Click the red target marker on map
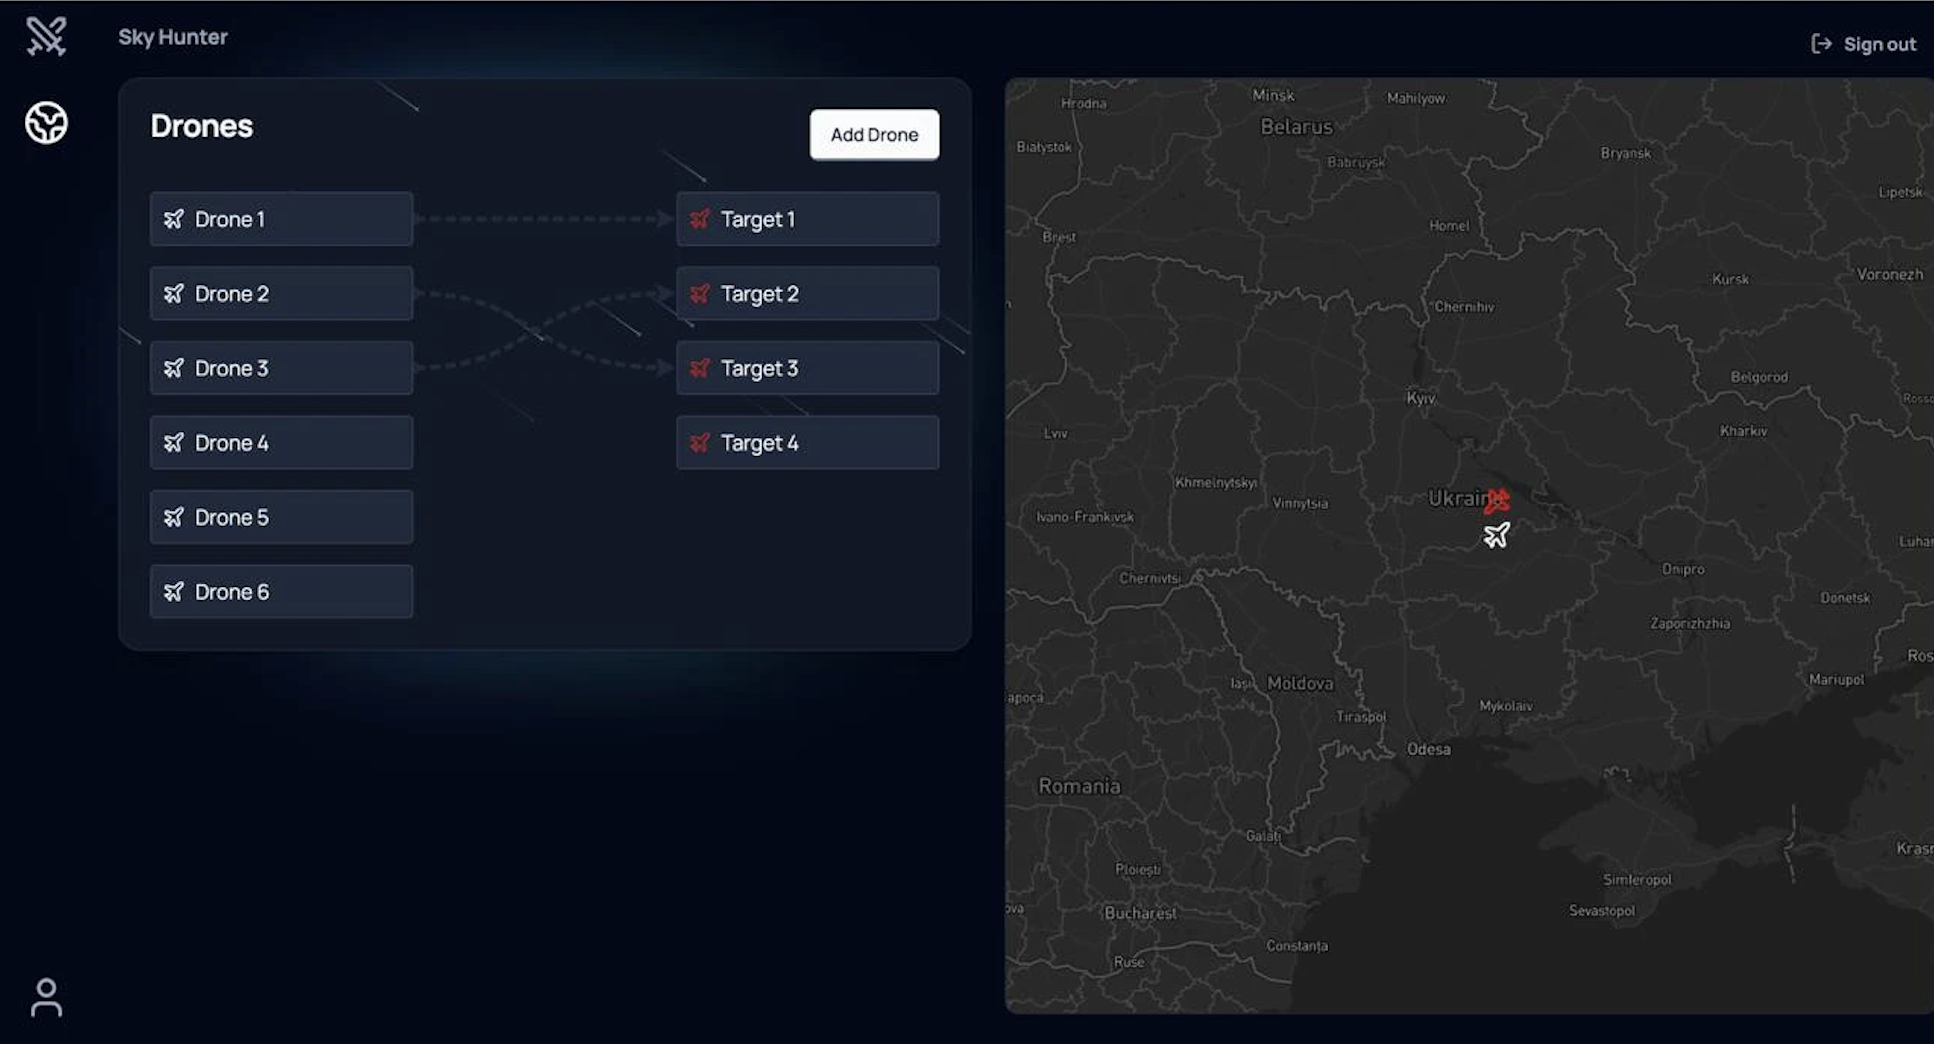 (x=1497, y=500)
